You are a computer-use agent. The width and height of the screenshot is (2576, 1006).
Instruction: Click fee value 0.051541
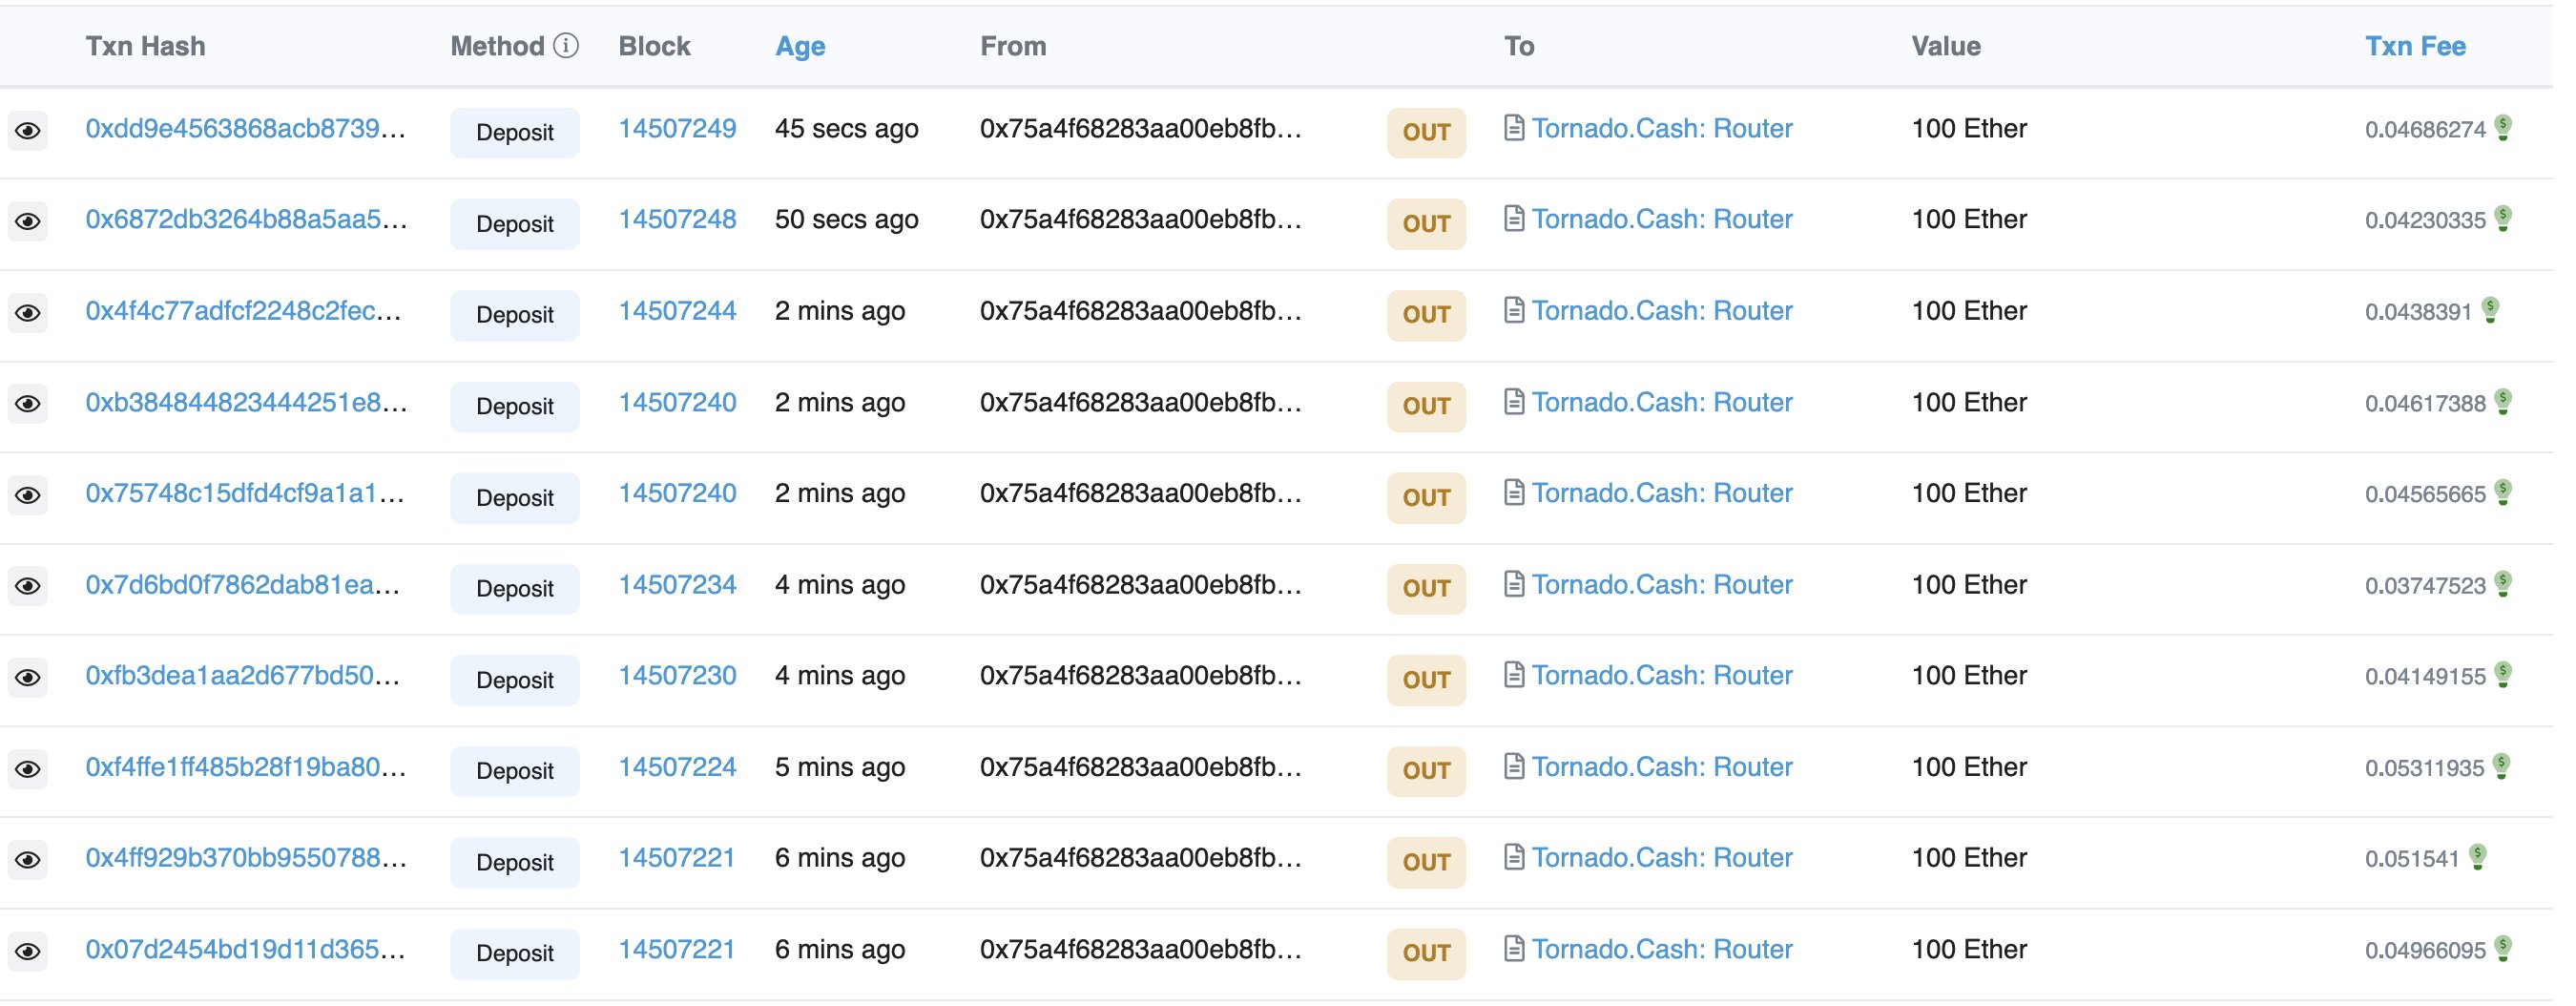pyautogui.click(x=2412, y=860)
